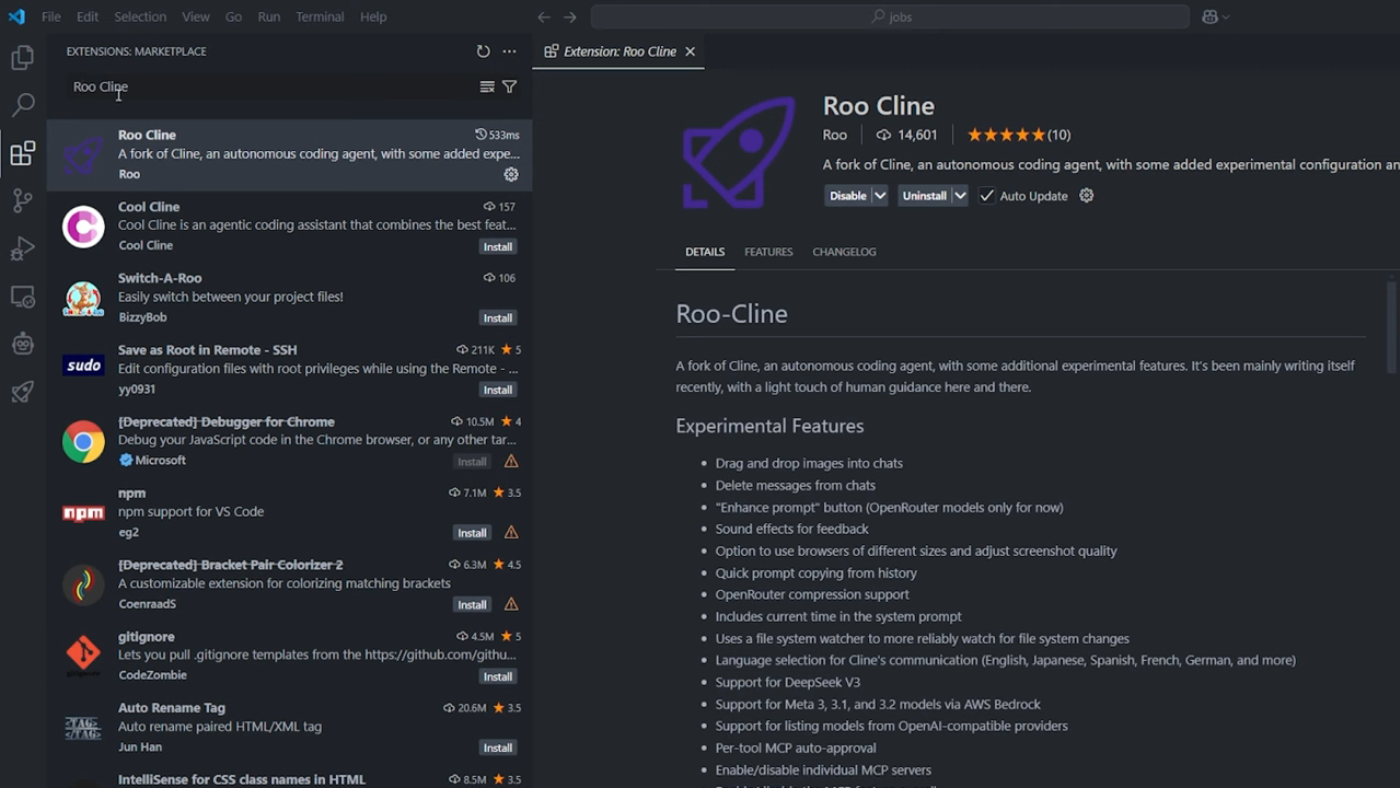
Task: Select IntelliSense for CSS class names entry
Action: click(289, 777)
